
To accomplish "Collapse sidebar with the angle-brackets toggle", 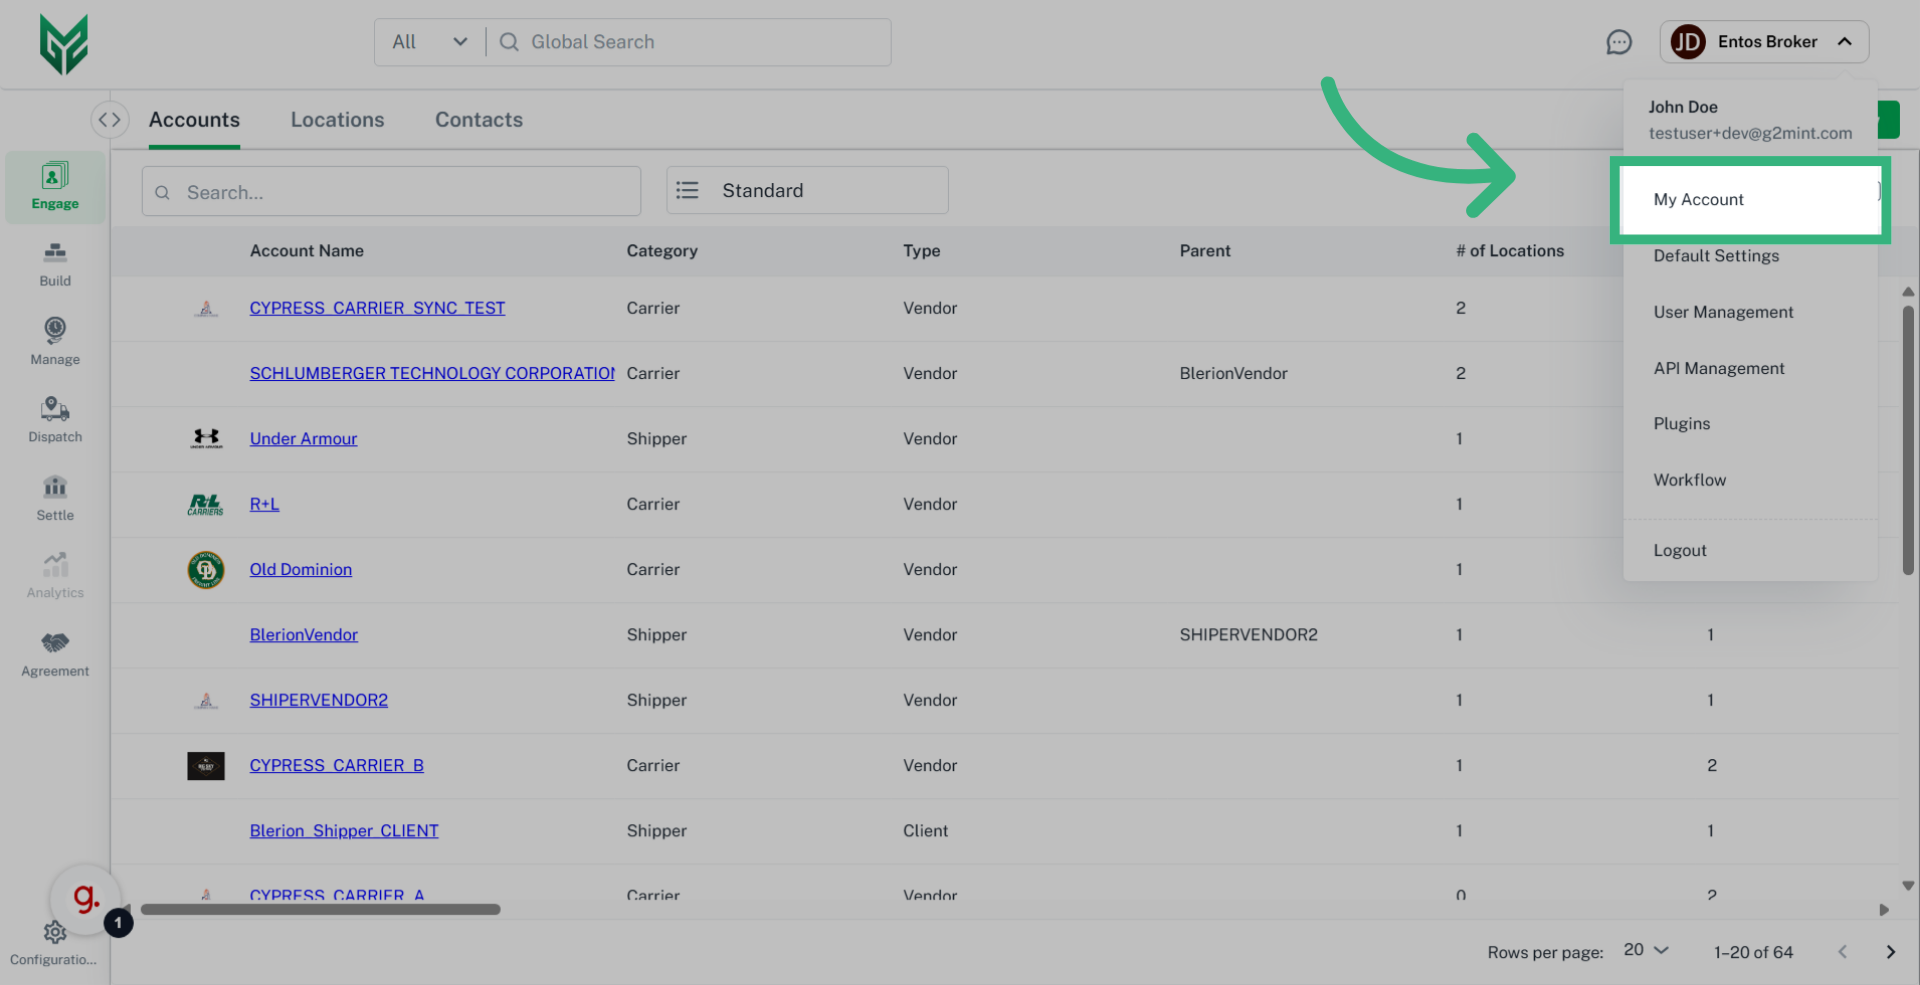I will (110, 120).
